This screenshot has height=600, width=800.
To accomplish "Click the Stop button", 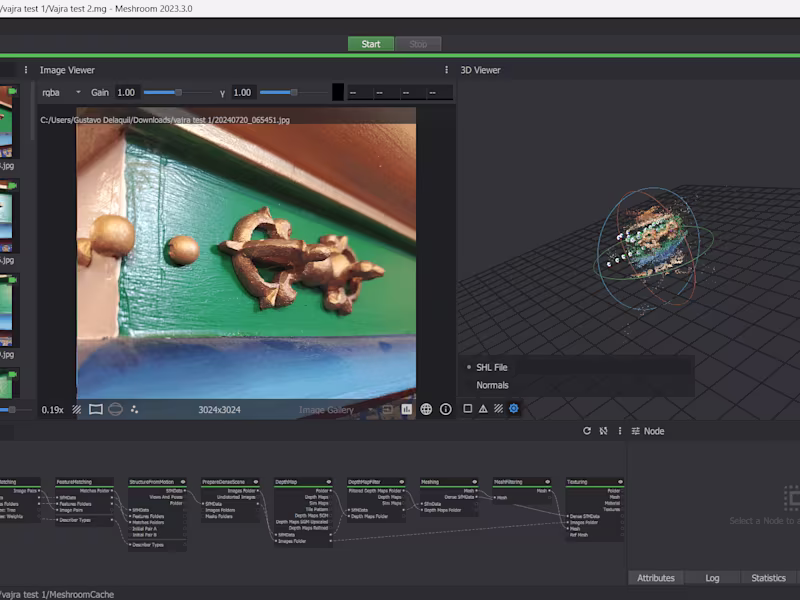I will point(418,43).
